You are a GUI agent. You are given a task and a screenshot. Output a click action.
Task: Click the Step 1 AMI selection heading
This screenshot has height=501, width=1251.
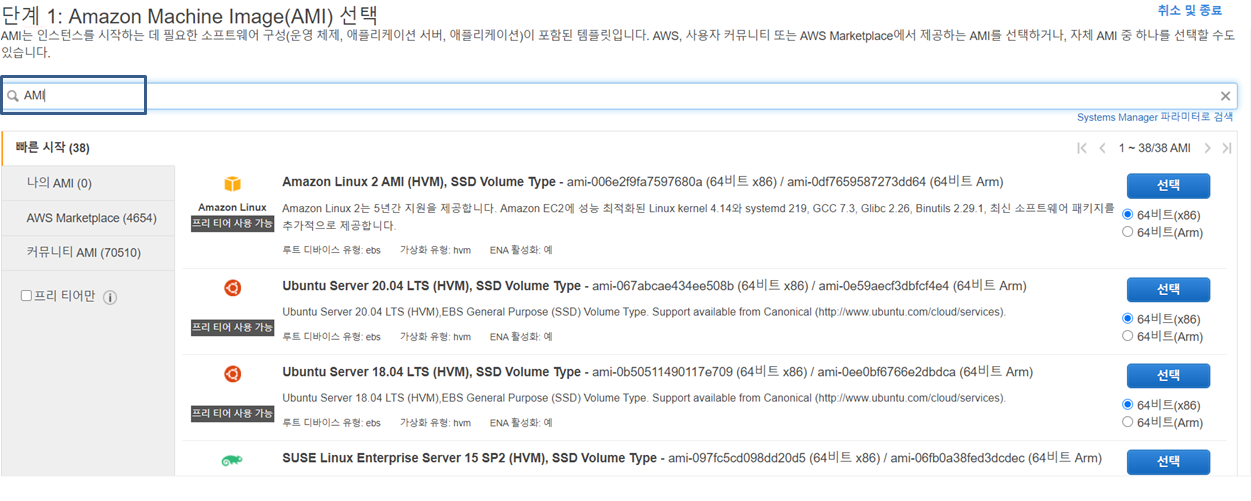tap(190, 14)
